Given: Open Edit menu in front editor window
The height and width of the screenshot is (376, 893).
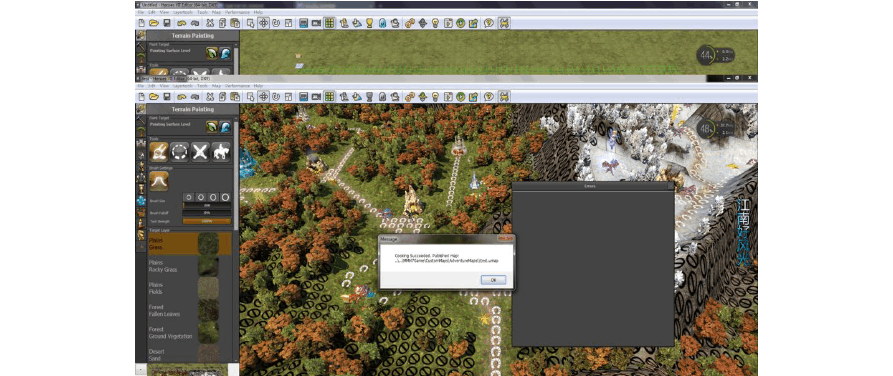Looking at the screenshot, I should [152, 86].
